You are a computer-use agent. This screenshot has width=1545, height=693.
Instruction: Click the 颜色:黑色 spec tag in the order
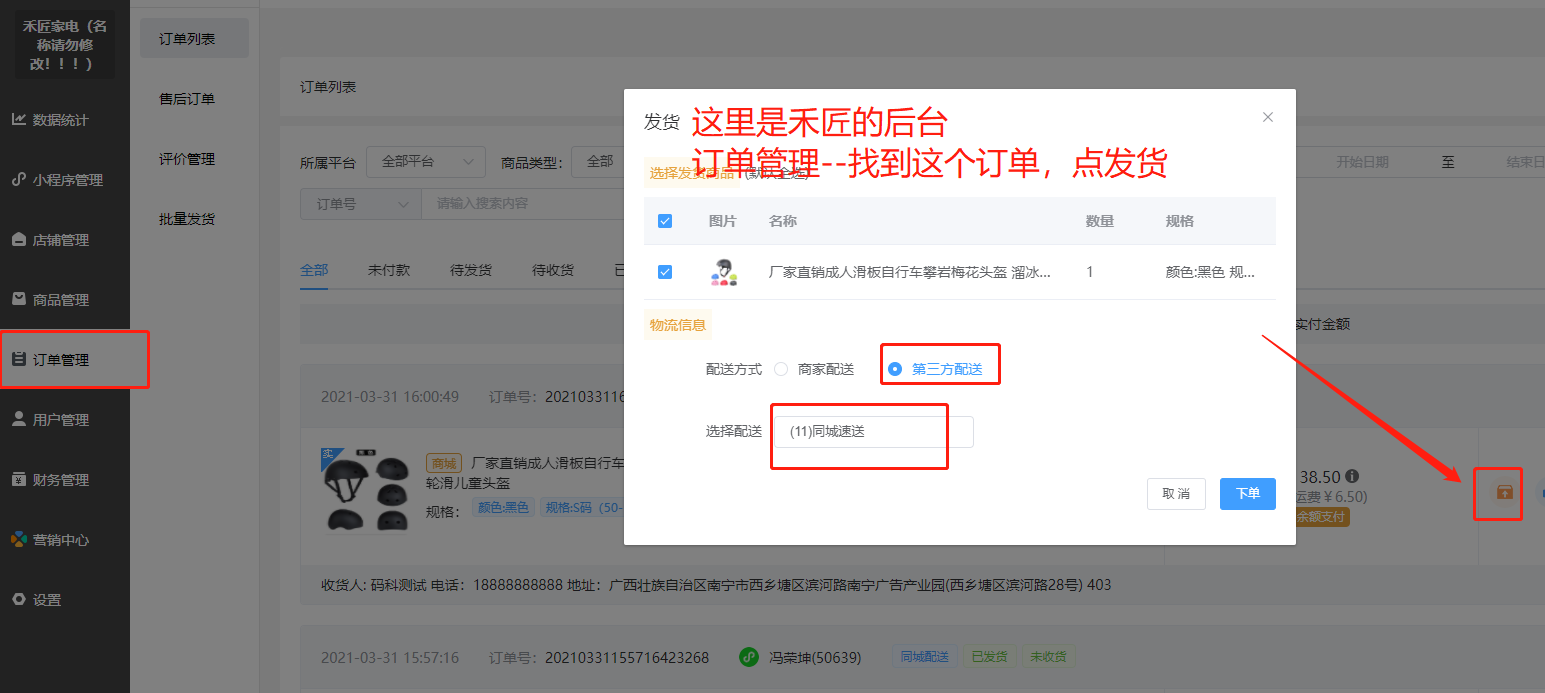[x=504, y=508]
